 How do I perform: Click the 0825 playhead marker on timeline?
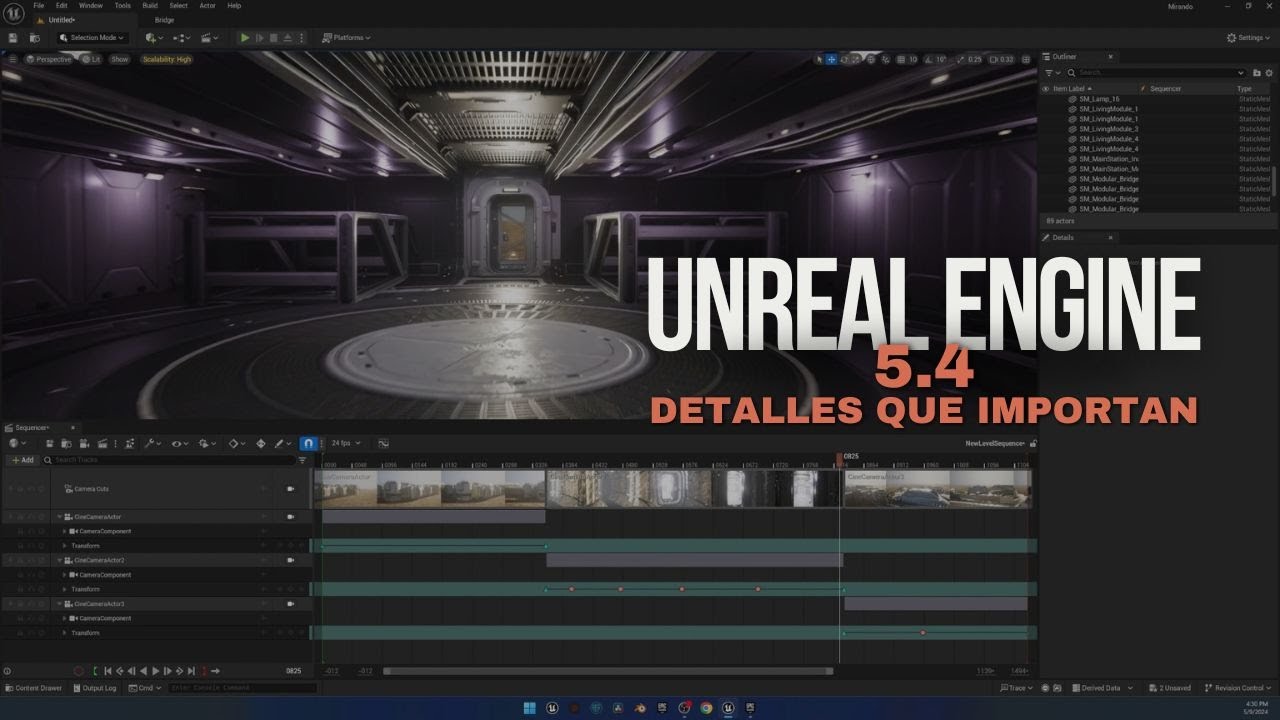(840, 458)
